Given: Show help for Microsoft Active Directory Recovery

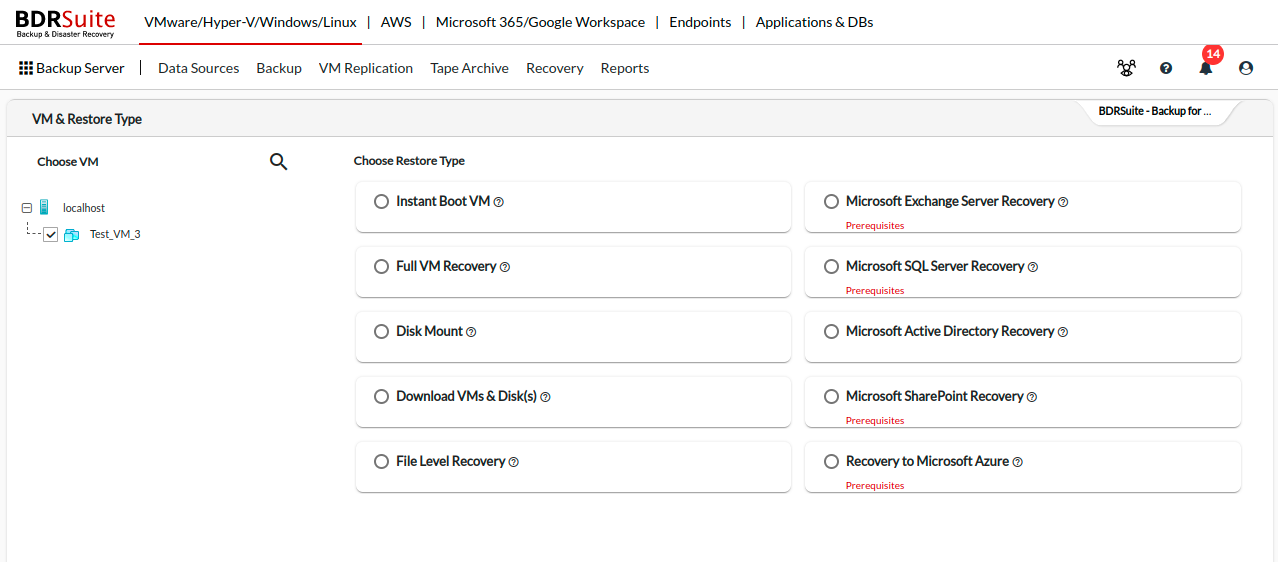Looking at the screenshot, I should 1063,332.
